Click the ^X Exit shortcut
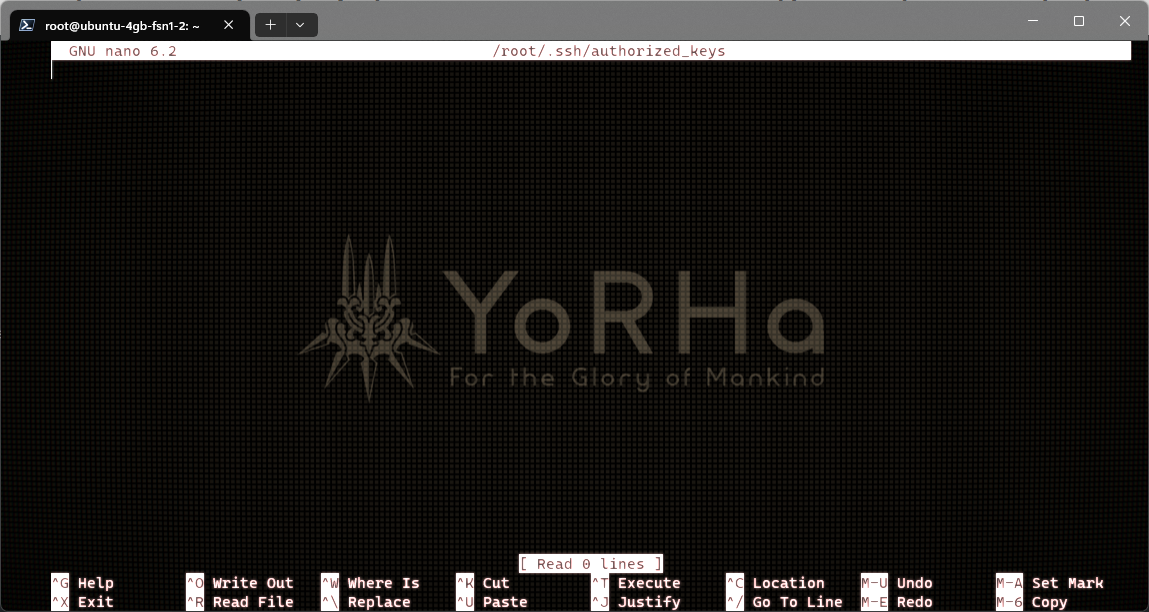Image resolution: width=1149 pixels, height=612 pixels. 83,602
